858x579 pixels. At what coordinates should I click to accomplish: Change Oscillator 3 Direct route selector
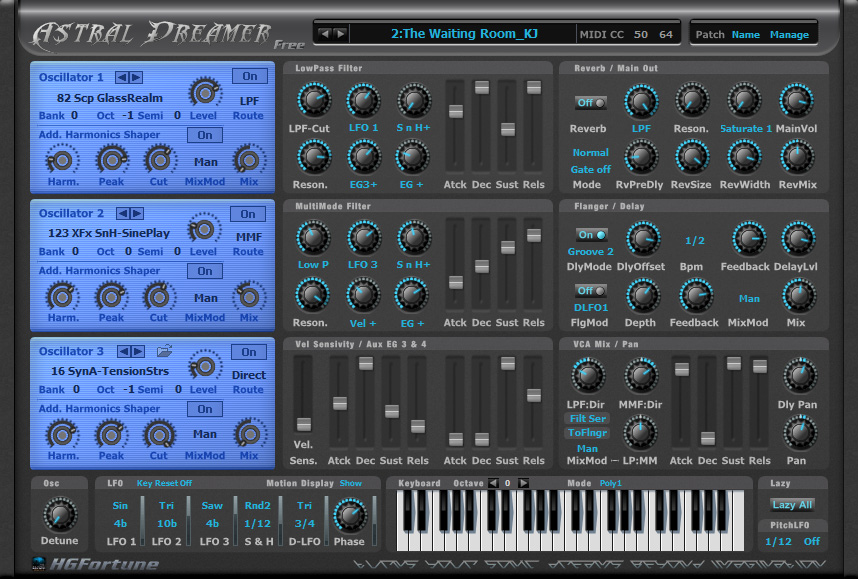point(249,375)
